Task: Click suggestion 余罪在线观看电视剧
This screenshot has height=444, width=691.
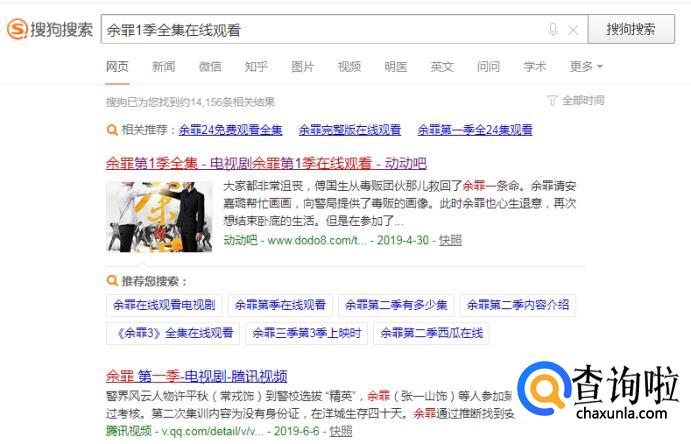Action: point(164,305)
